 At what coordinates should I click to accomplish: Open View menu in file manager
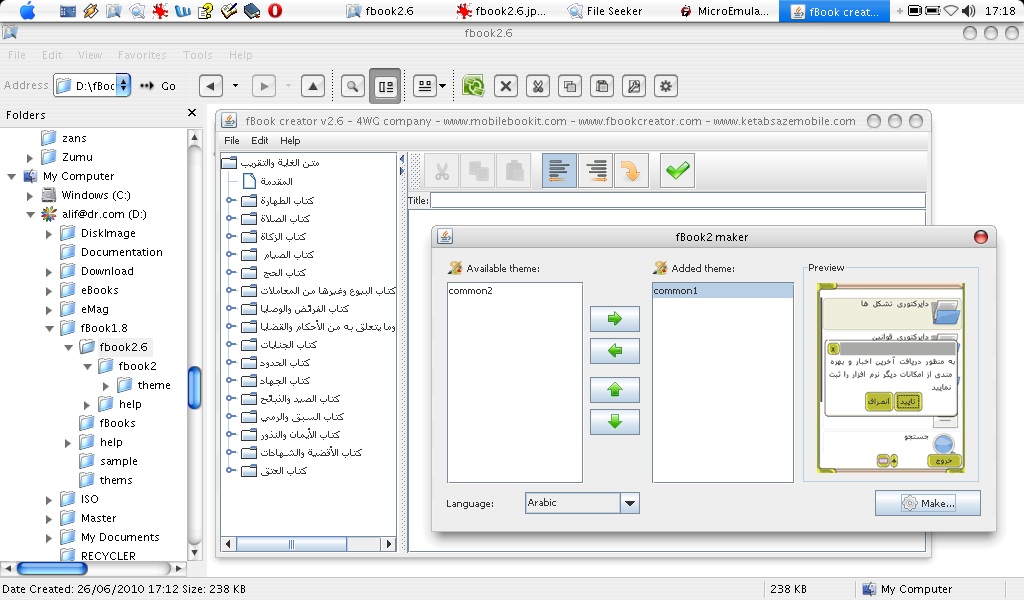click(x=90, y=55)
